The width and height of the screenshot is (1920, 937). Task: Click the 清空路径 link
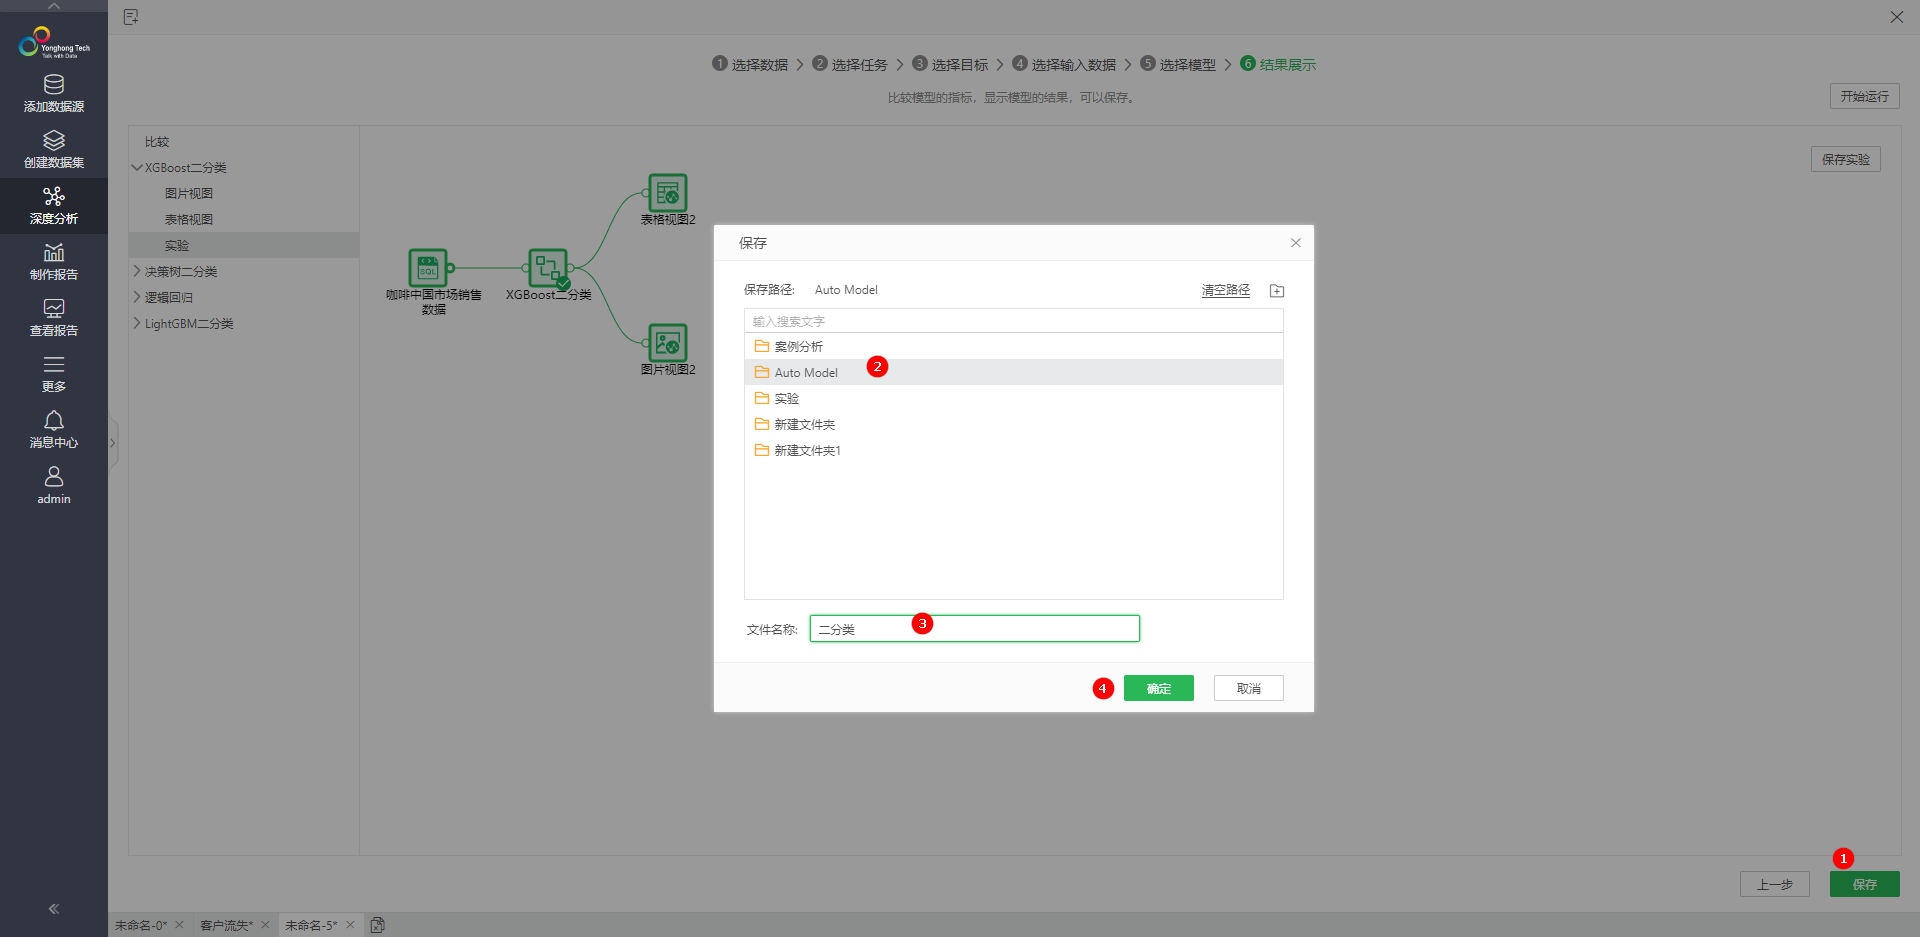pyautogui.click(x=1225, y=290)
